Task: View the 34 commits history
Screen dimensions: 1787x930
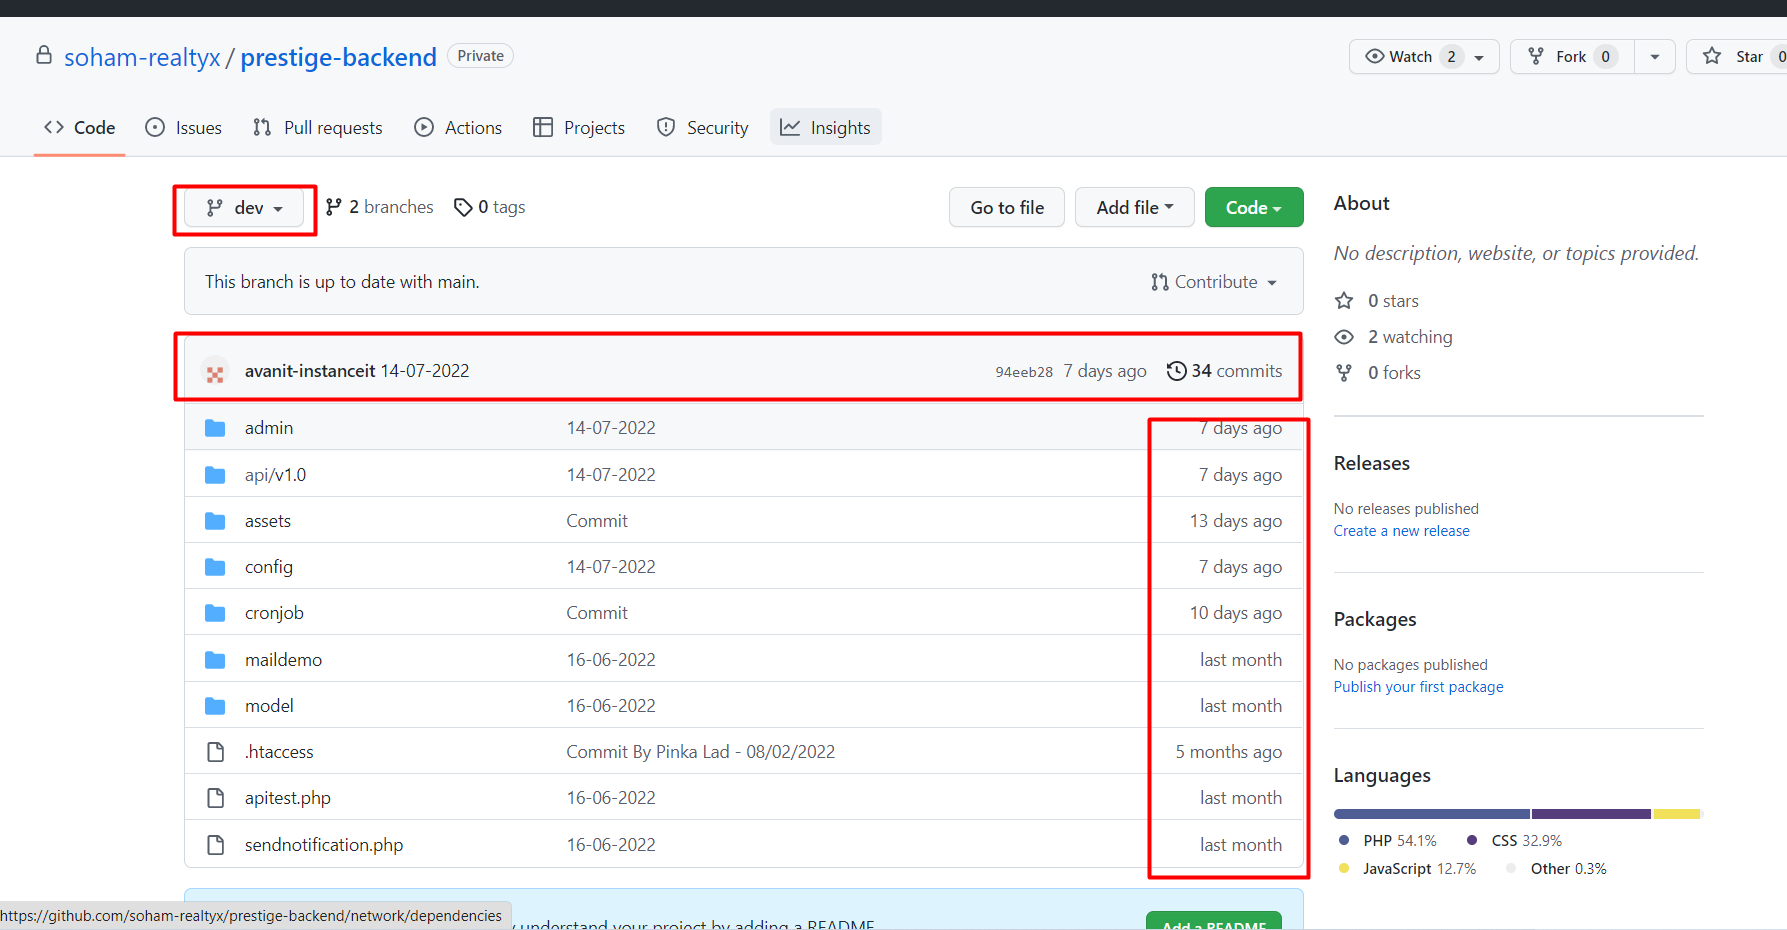Action: [x=1225, y=371]
